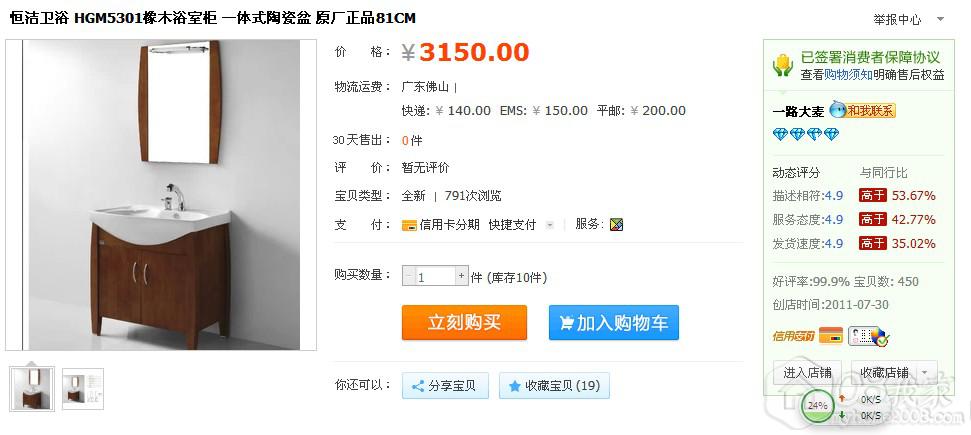
Task: Click the service badge icon after 服务
Action: pyautogui.click(x=616, y=225)
